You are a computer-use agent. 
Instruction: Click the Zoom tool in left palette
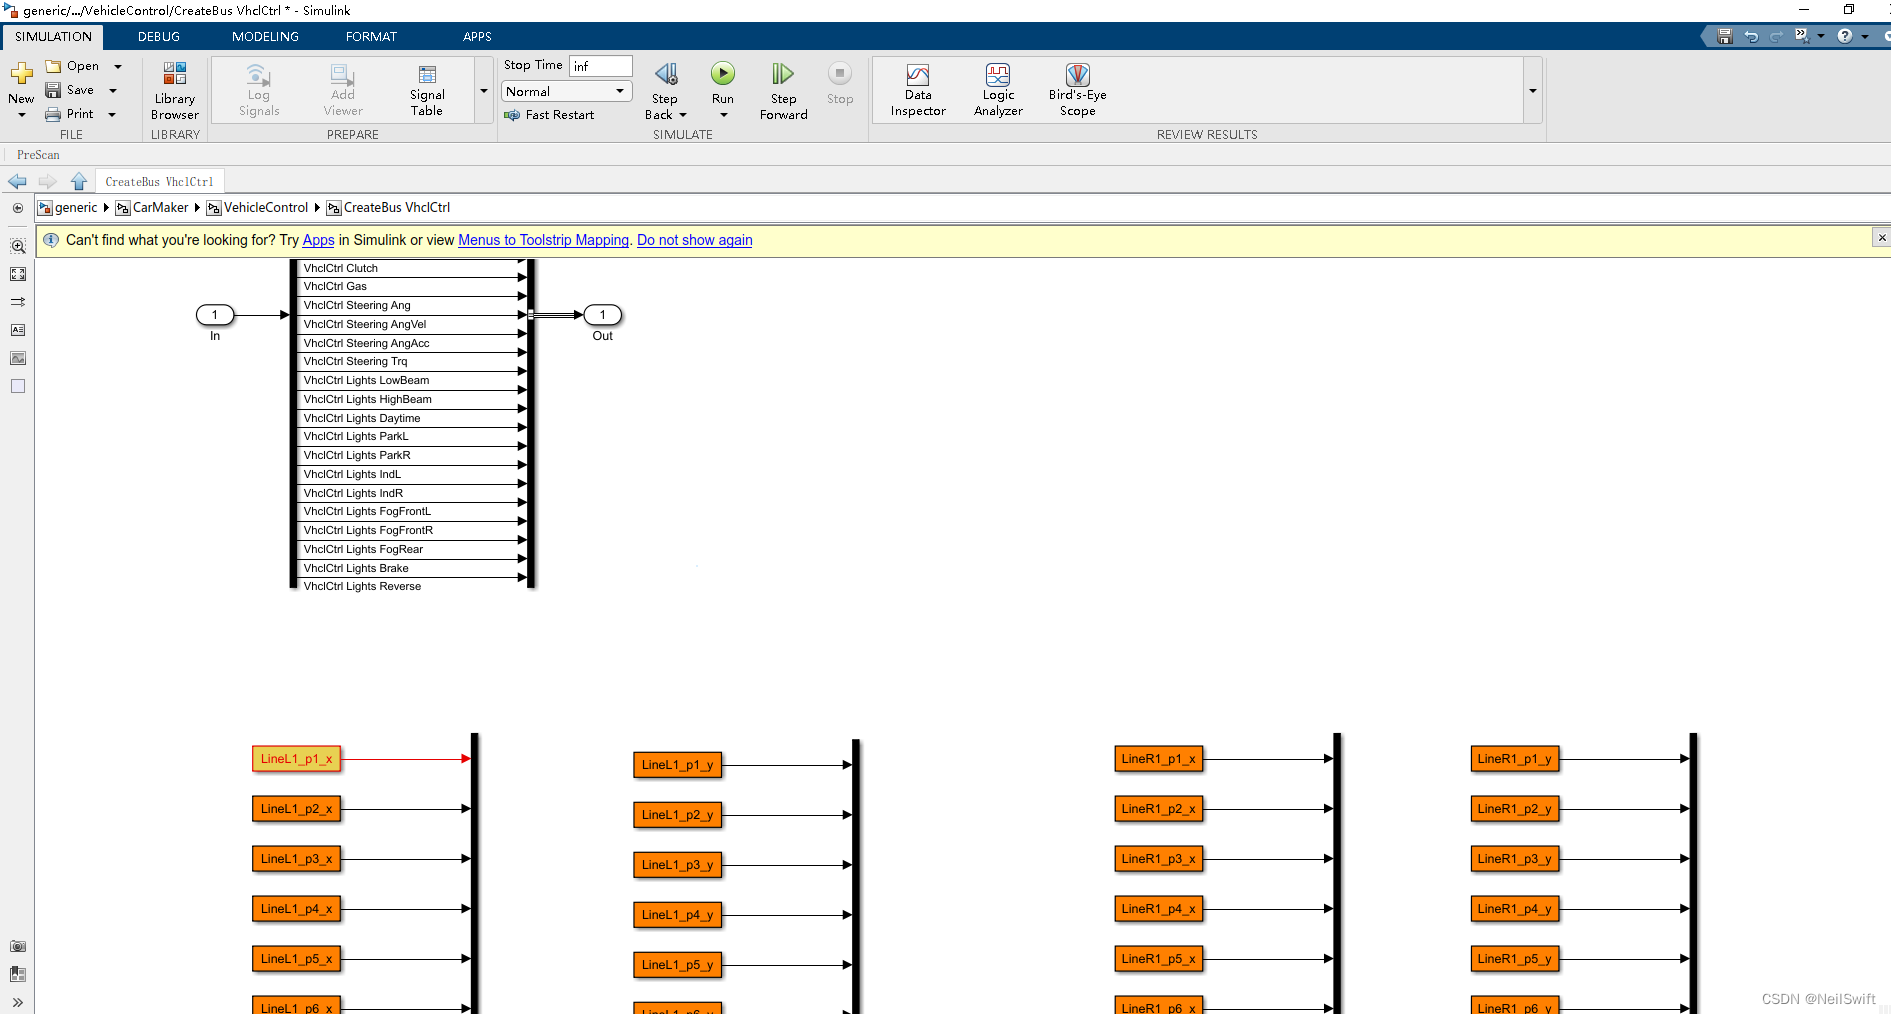[18, 246]
